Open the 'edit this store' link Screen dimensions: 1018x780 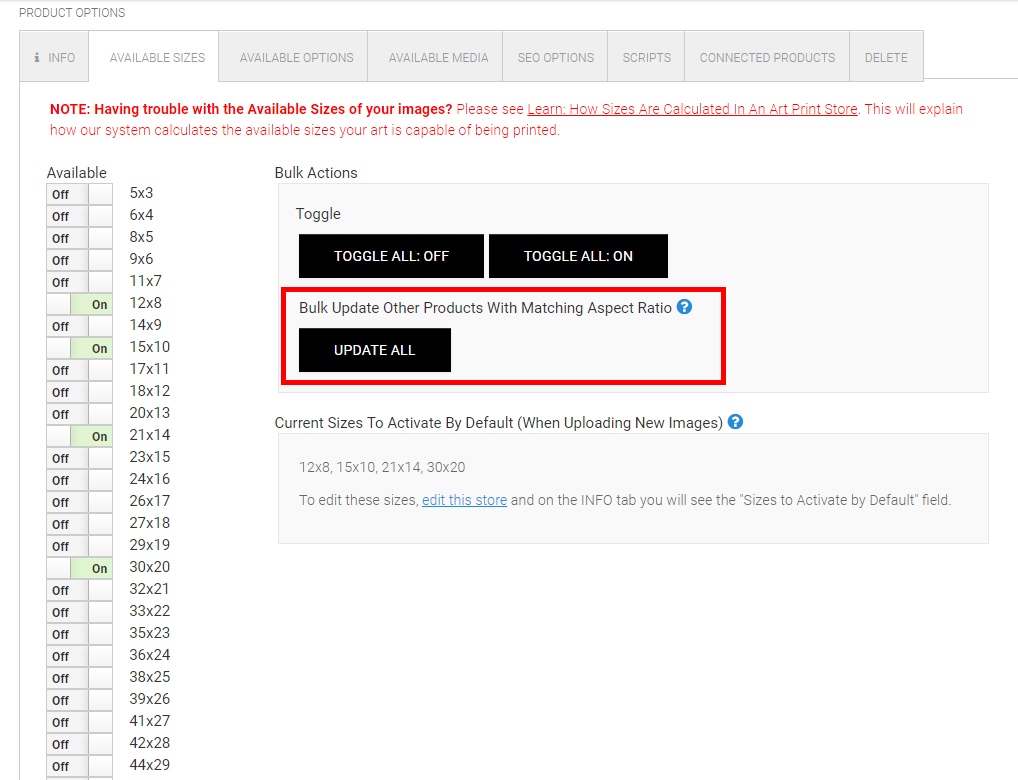464,500
